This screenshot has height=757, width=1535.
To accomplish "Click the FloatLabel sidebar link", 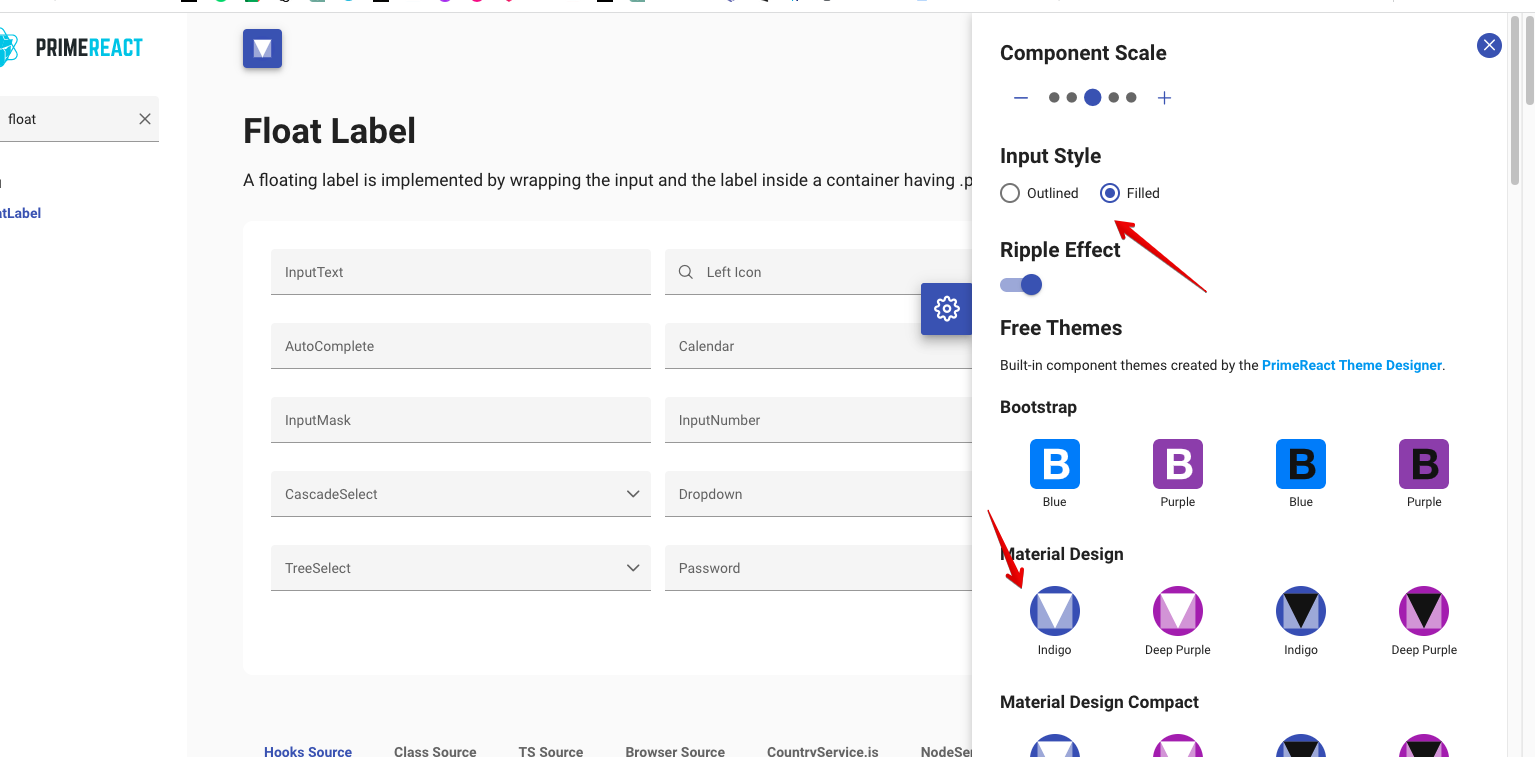I will 20,213.
